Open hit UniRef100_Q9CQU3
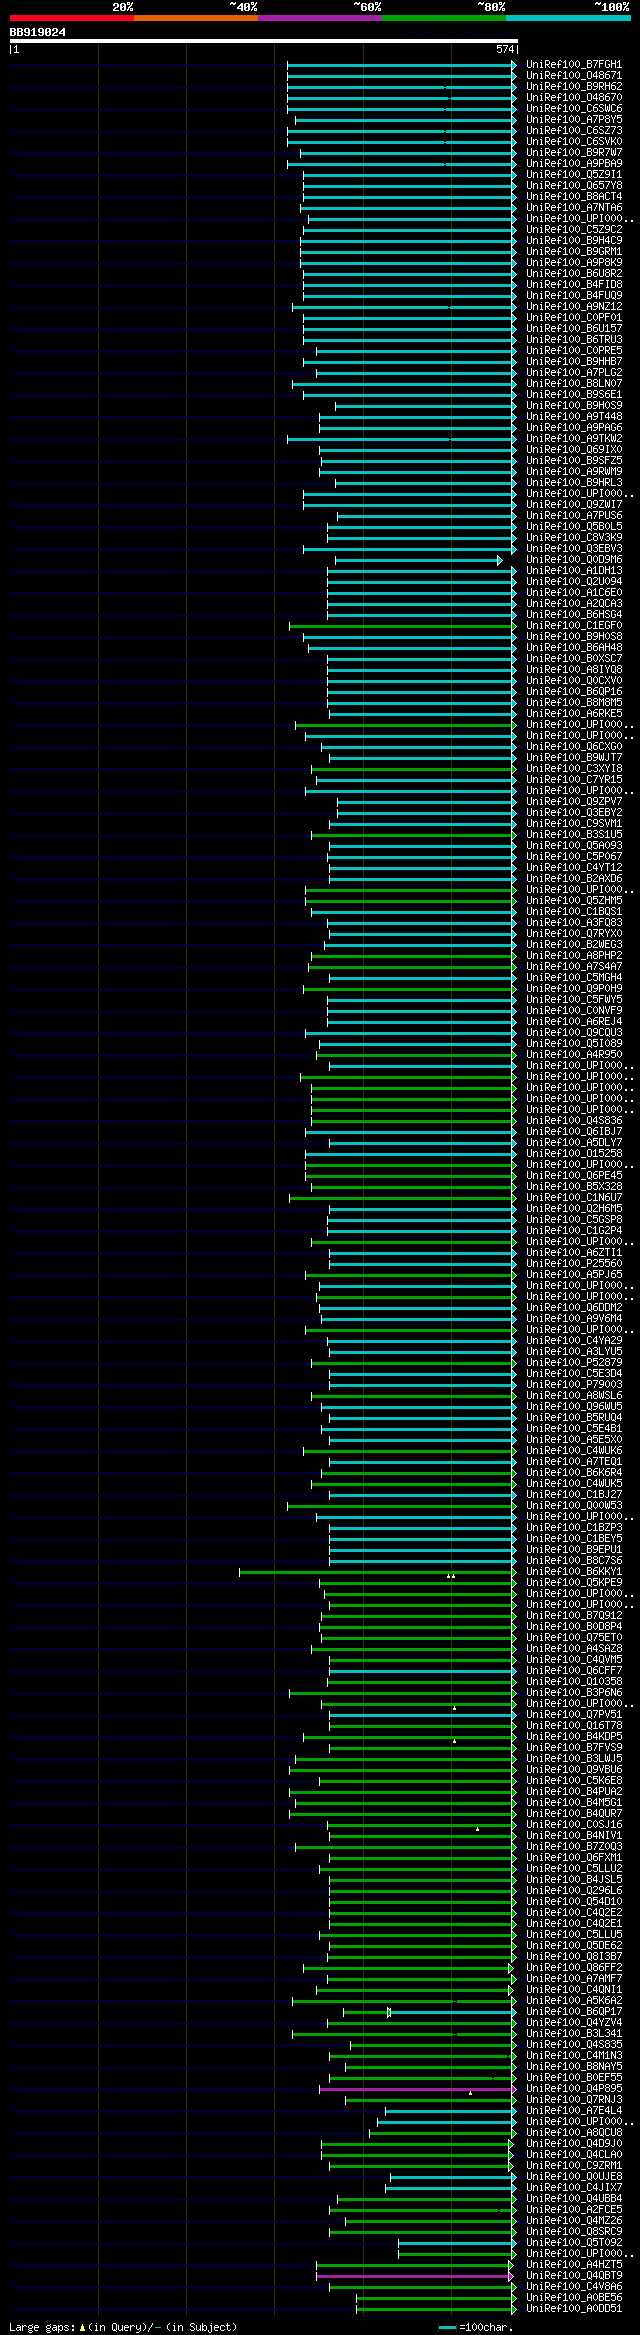 tap(574, 1033)
